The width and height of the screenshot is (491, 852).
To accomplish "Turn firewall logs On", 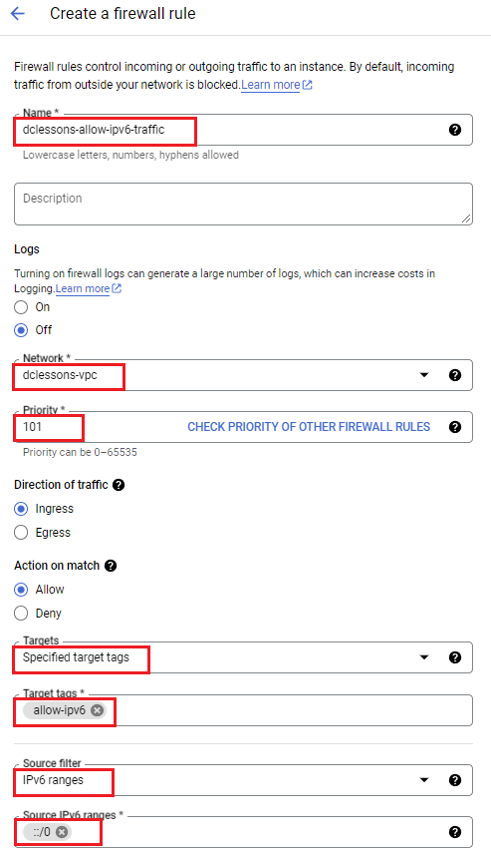I will pos(21,307).
